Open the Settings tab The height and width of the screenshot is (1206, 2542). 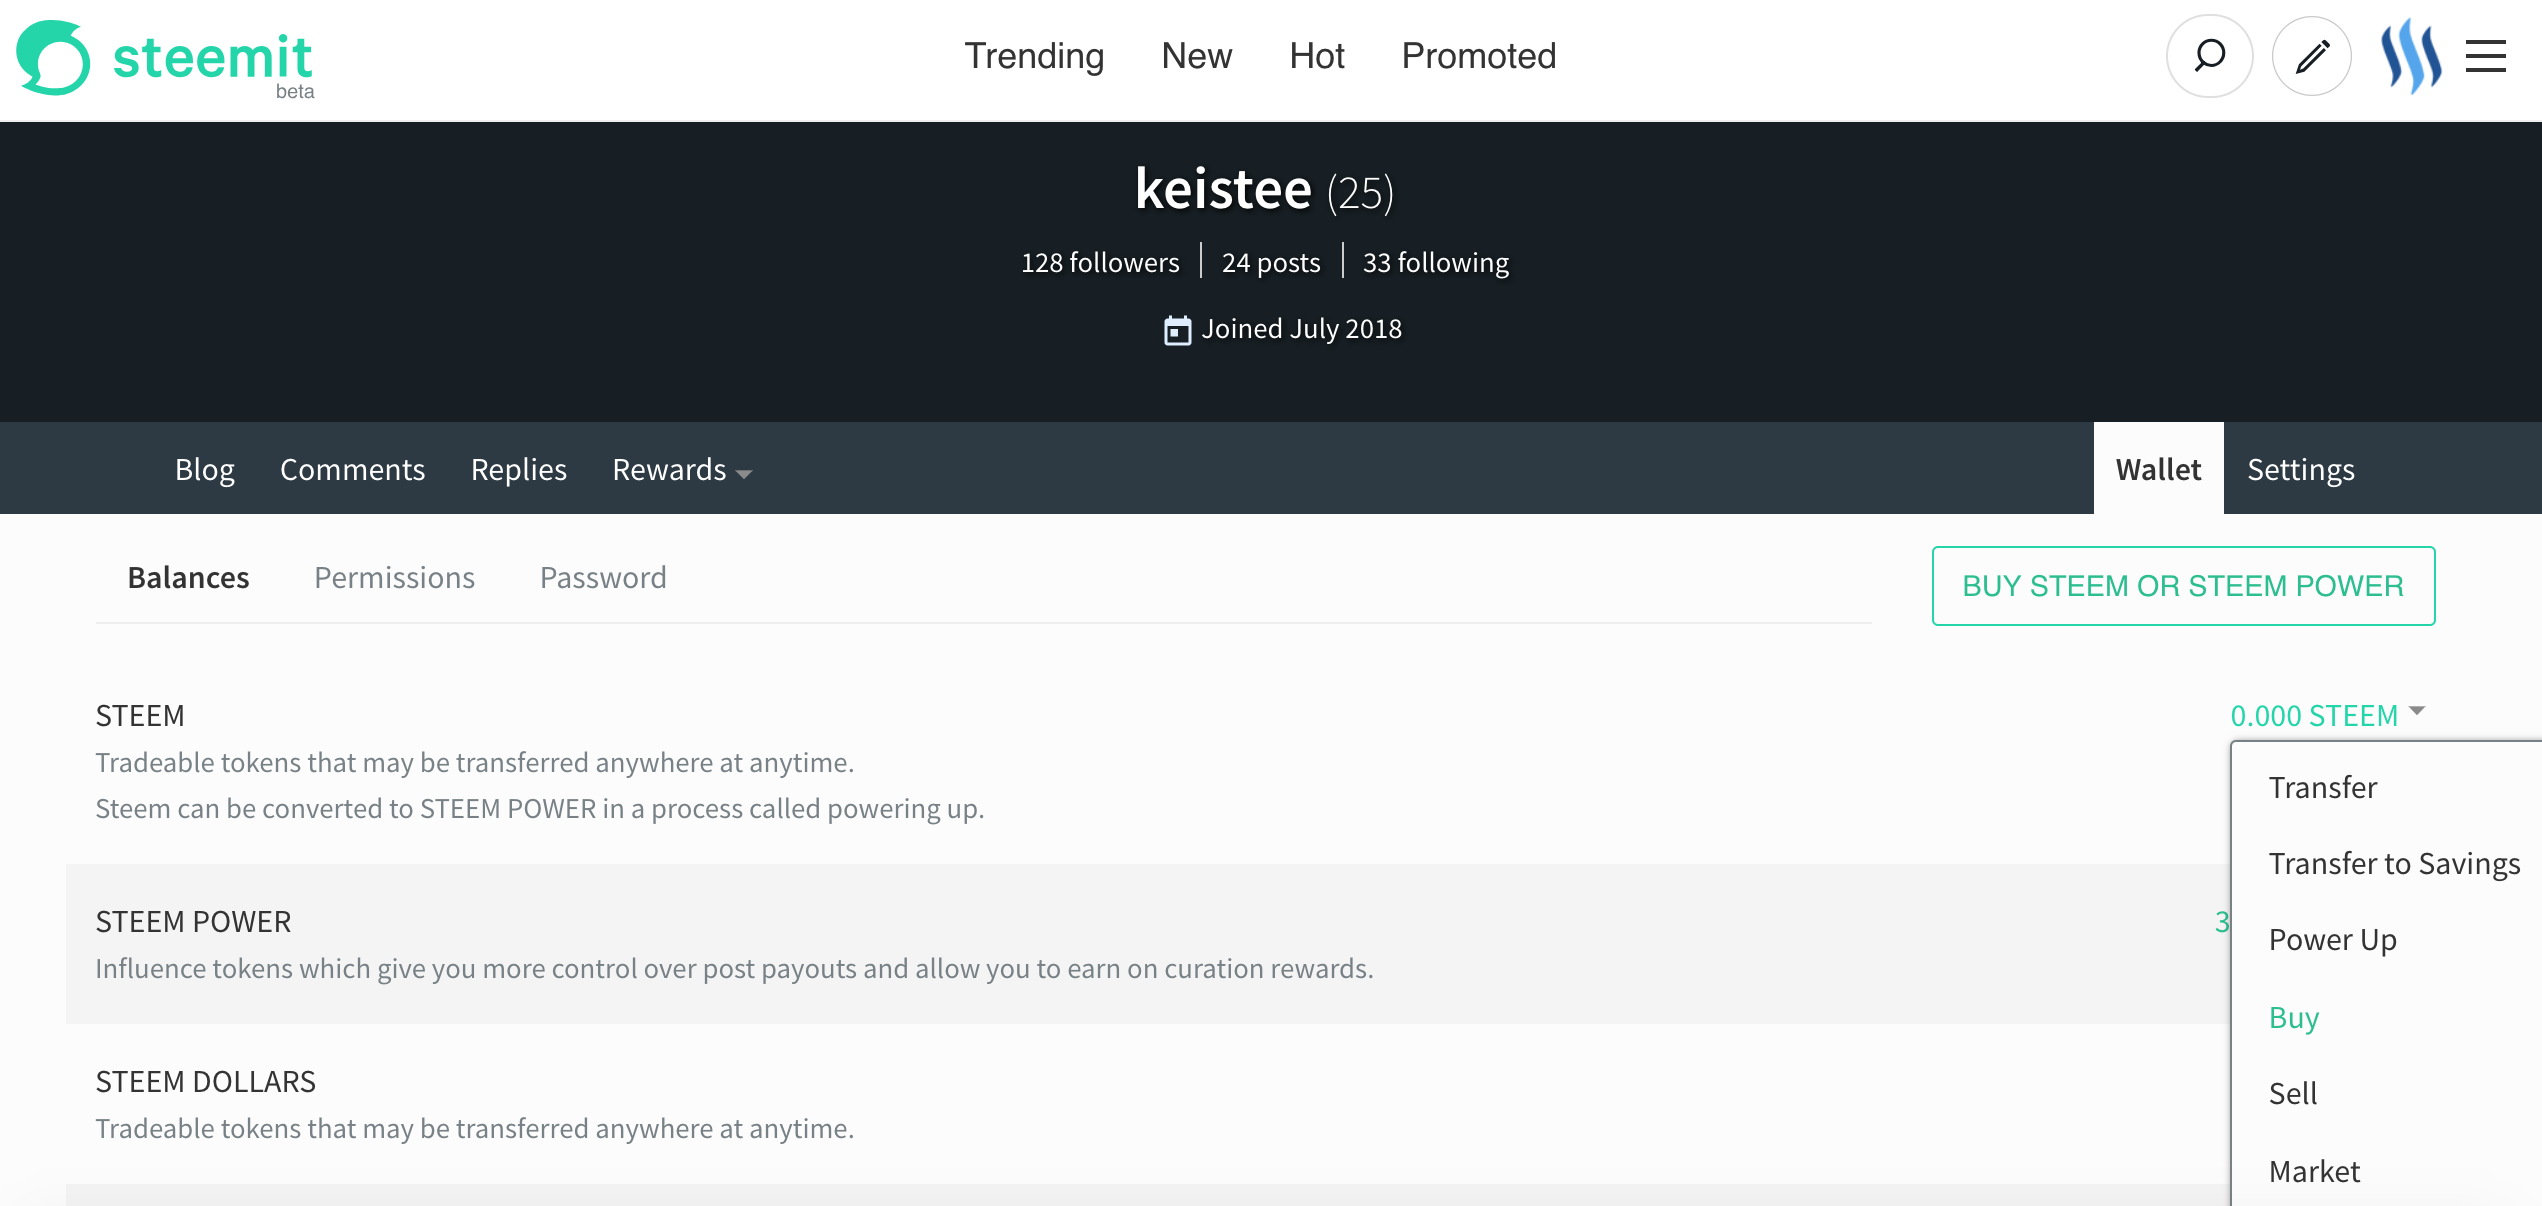click(2300, 470)
